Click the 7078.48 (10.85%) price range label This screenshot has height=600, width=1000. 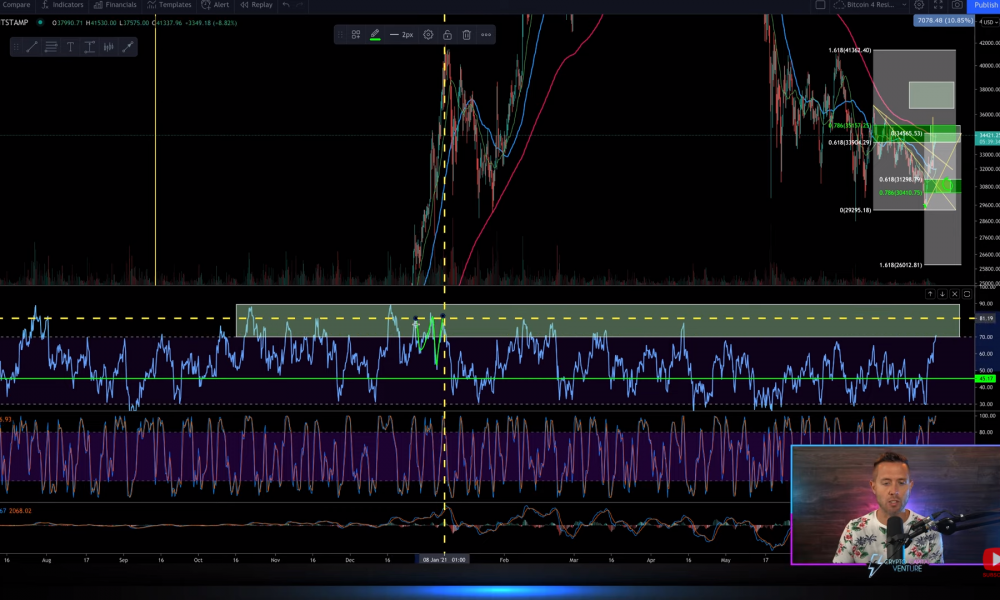pyautogui.click(x=944, y=20)
